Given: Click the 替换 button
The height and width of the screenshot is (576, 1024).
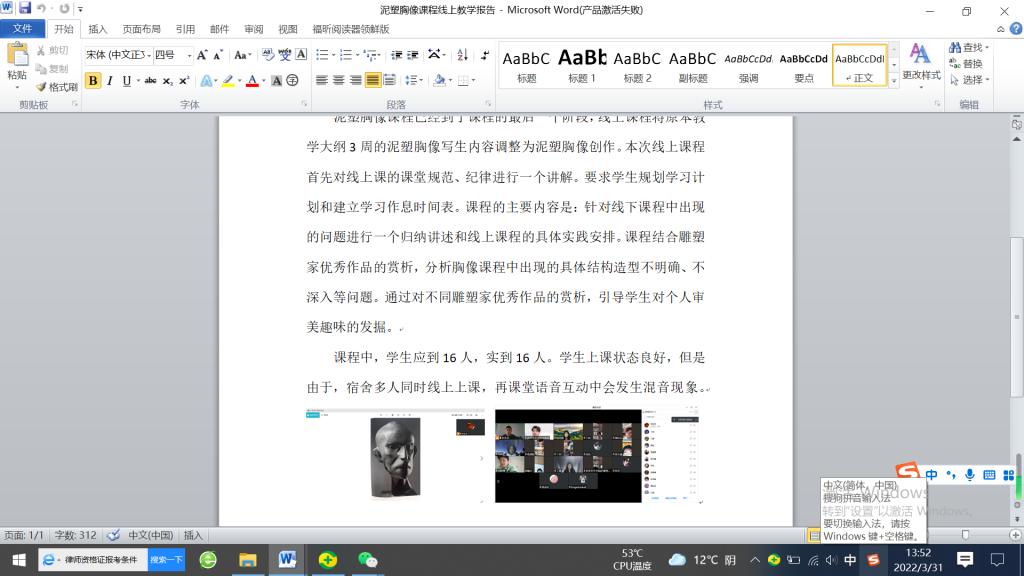Looking at the screenshot, I should coord(971,64).
